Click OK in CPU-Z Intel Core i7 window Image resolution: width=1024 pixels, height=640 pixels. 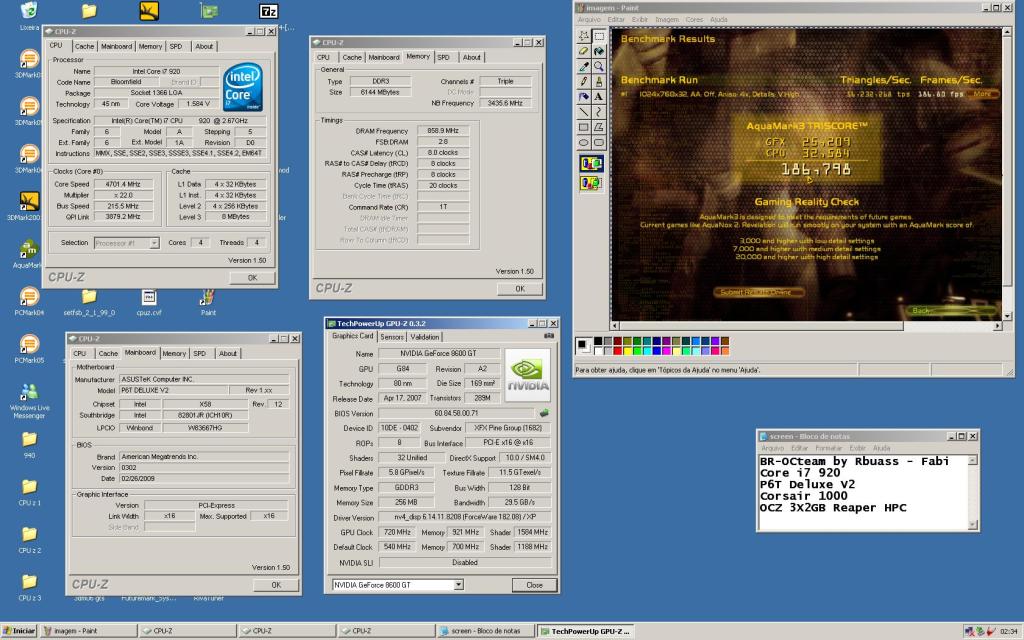tap(252, 278)
